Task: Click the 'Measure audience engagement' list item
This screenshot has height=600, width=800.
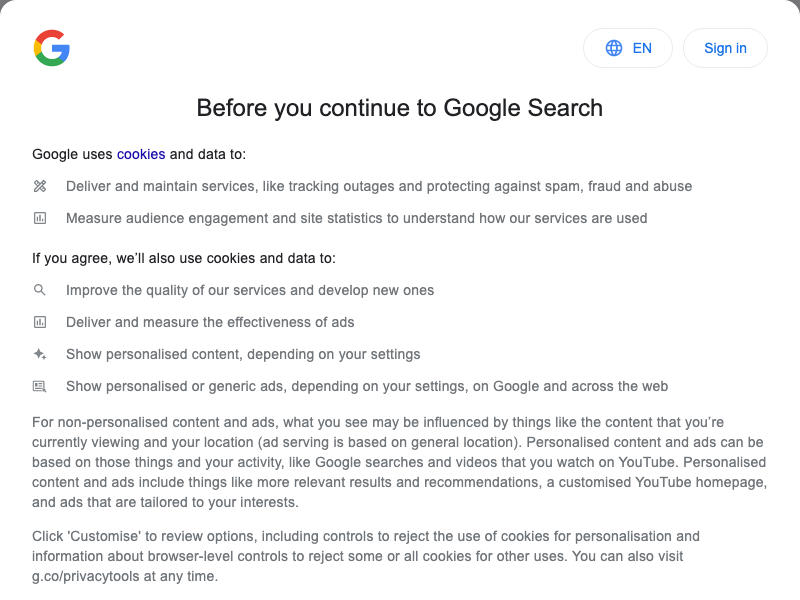Action: pos(356,218)
